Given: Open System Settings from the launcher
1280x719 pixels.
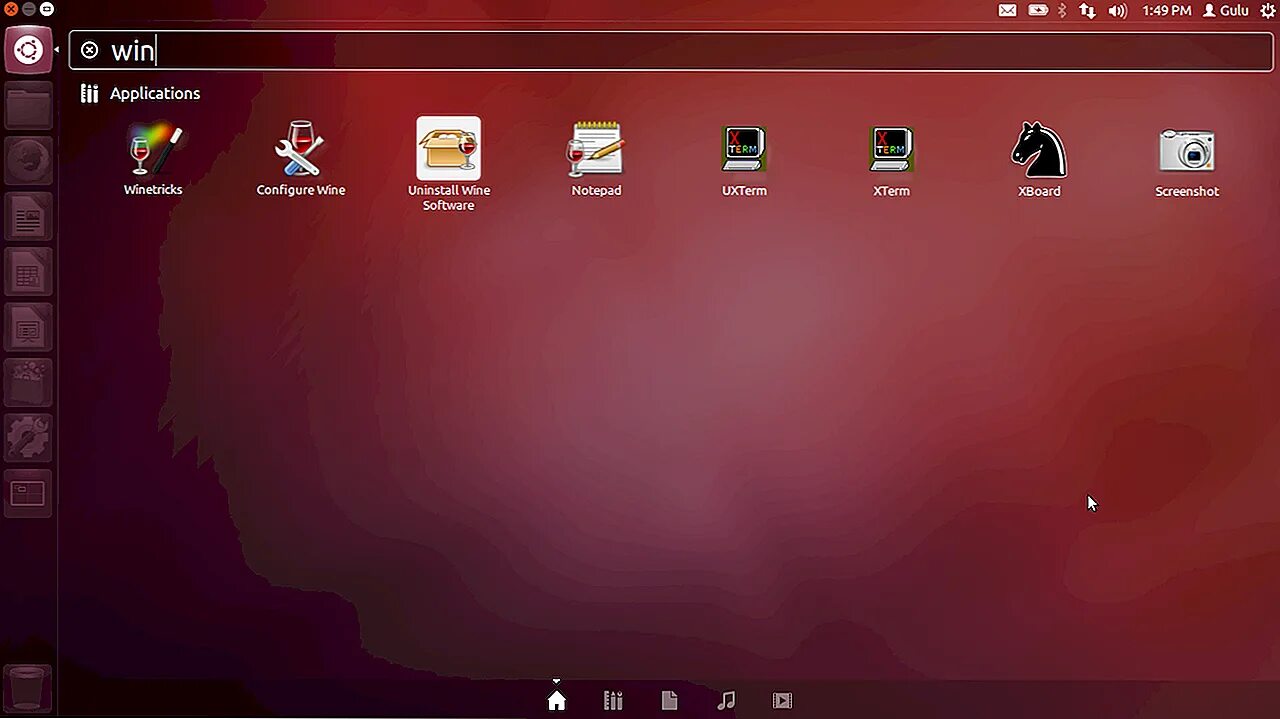Looking at the screenshot, I should 28,438.
